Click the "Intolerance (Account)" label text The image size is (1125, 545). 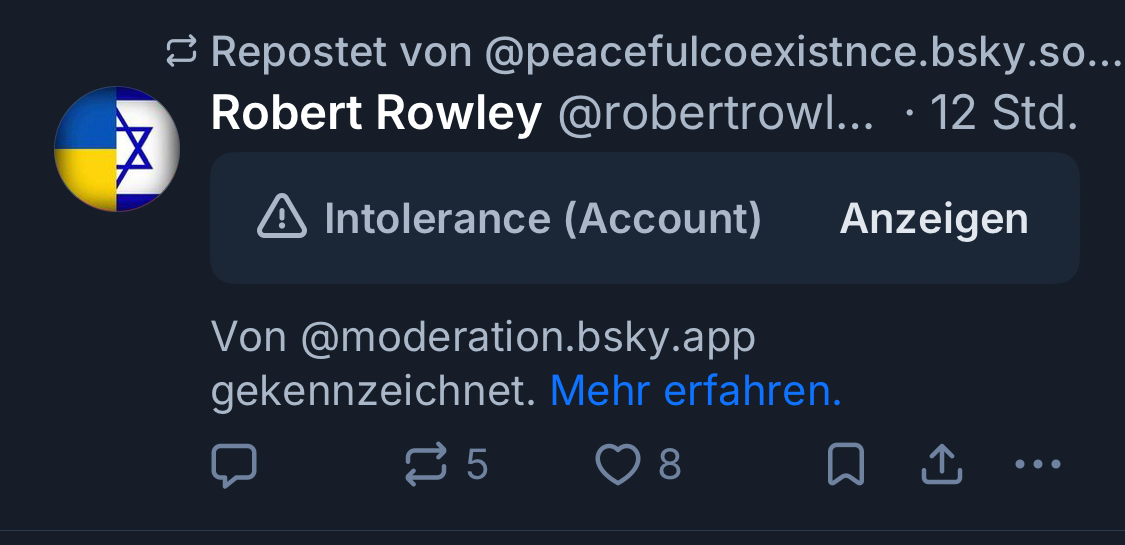(x=543, y=218)
